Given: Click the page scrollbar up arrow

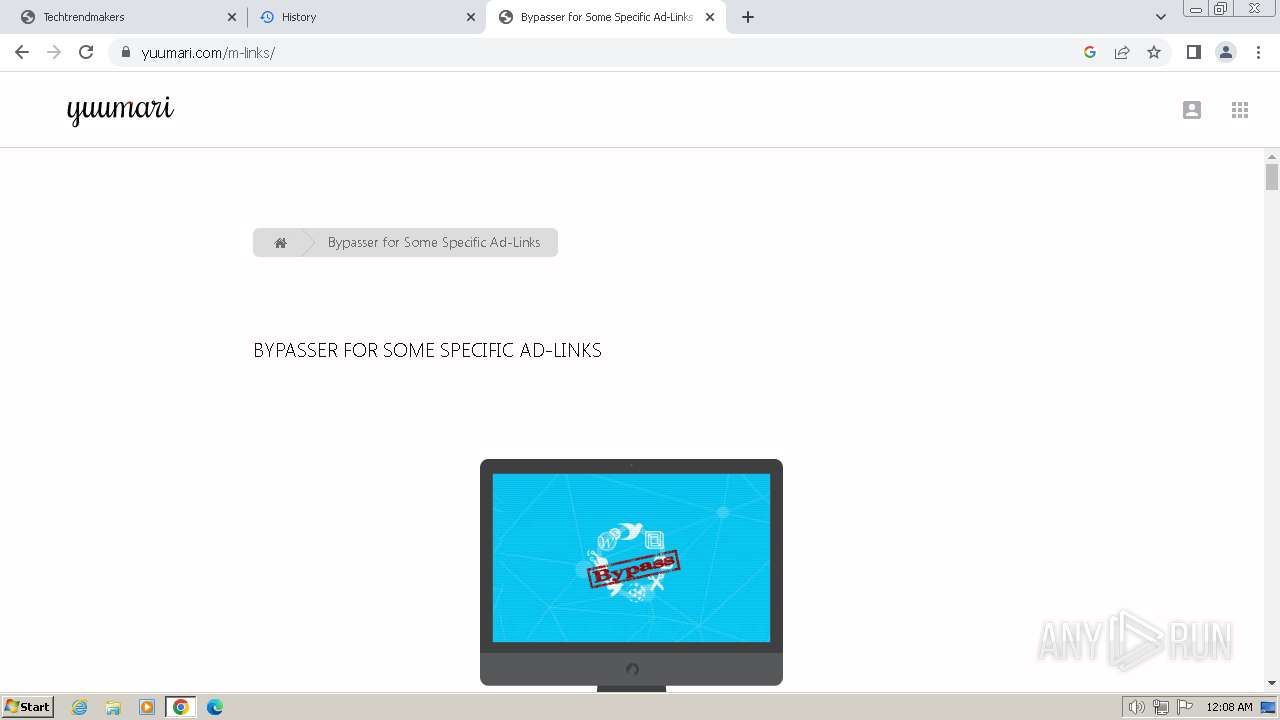Looking at the screenshot, I should click(1272, 157).
